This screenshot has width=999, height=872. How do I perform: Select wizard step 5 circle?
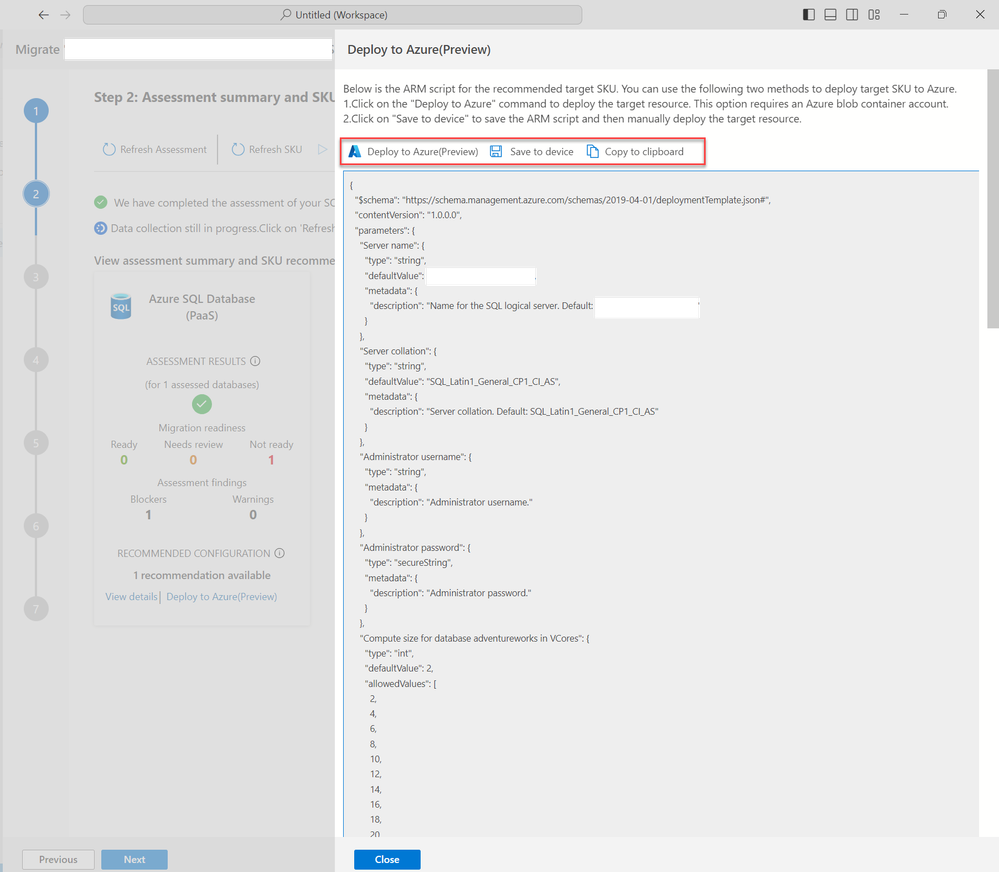click(36, 443)
